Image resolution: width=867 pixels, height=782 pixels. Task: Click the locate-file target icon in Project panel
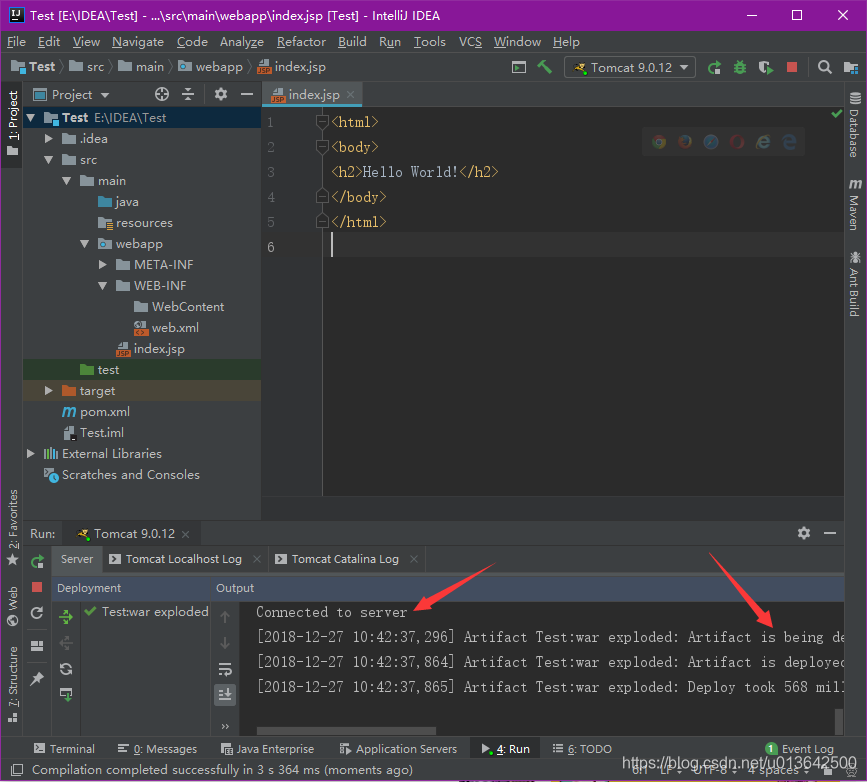(x=162, y=94)
